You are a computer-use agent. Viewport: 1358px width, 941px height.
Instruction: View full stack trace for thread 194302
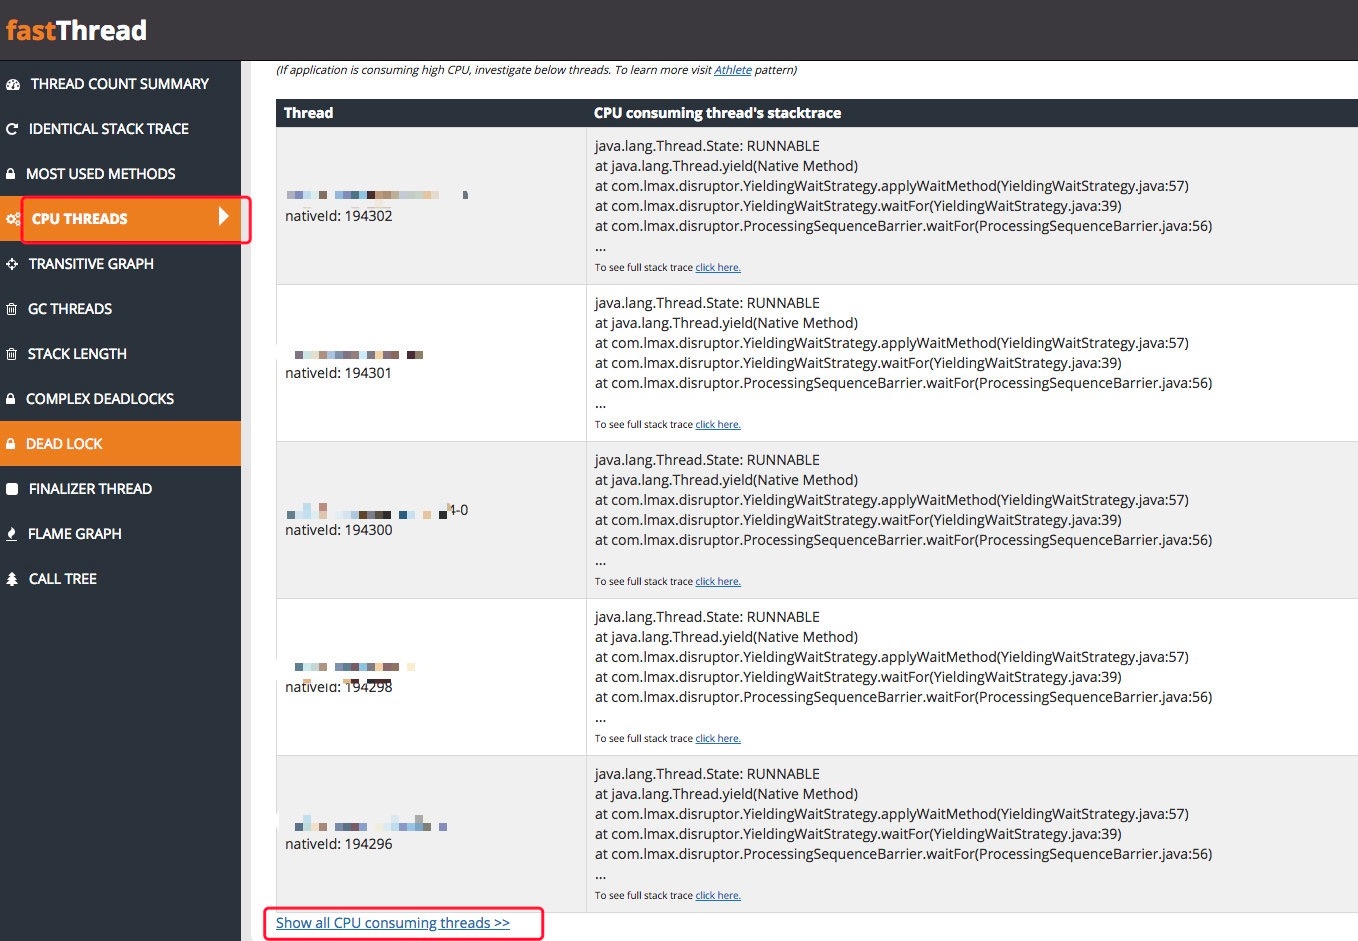[x=718, y=268]
